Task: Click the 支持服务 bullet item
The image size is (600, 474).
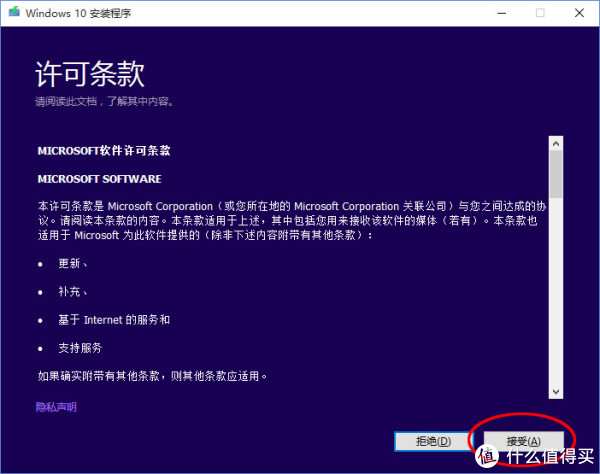Action: click(x=80, y=348)
